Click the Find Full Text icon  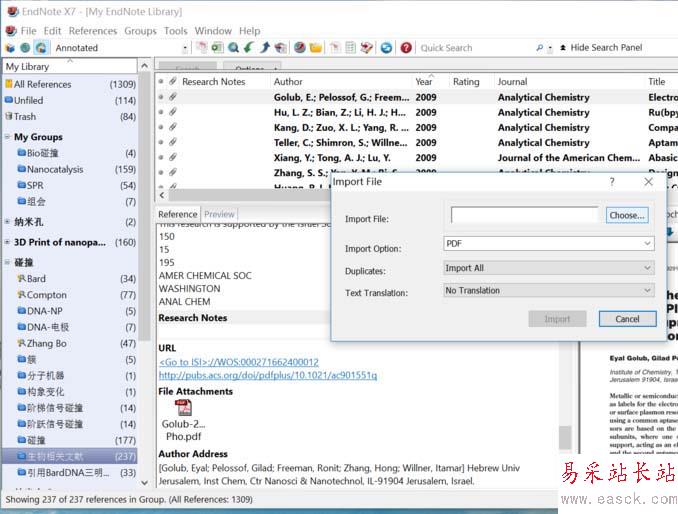(281, 48)
